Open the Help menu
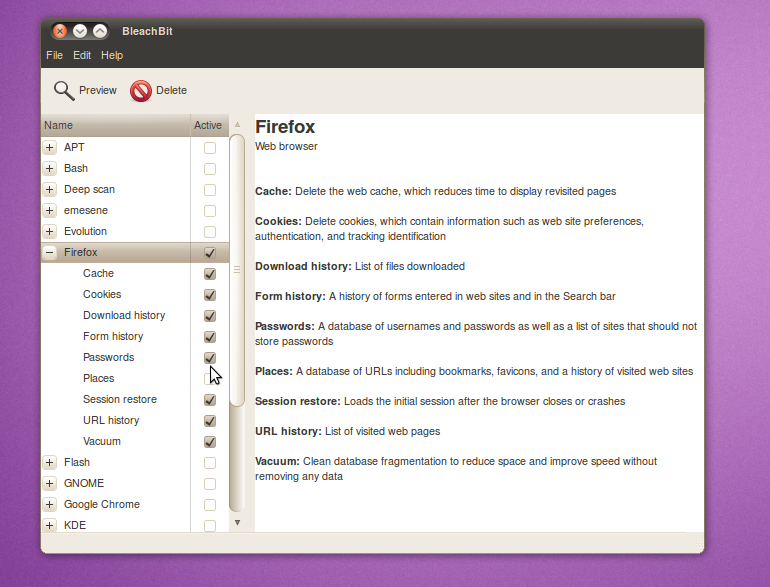The width and height of the screenshot is (770, 587). pyautogui.click(x=112, y=55)
